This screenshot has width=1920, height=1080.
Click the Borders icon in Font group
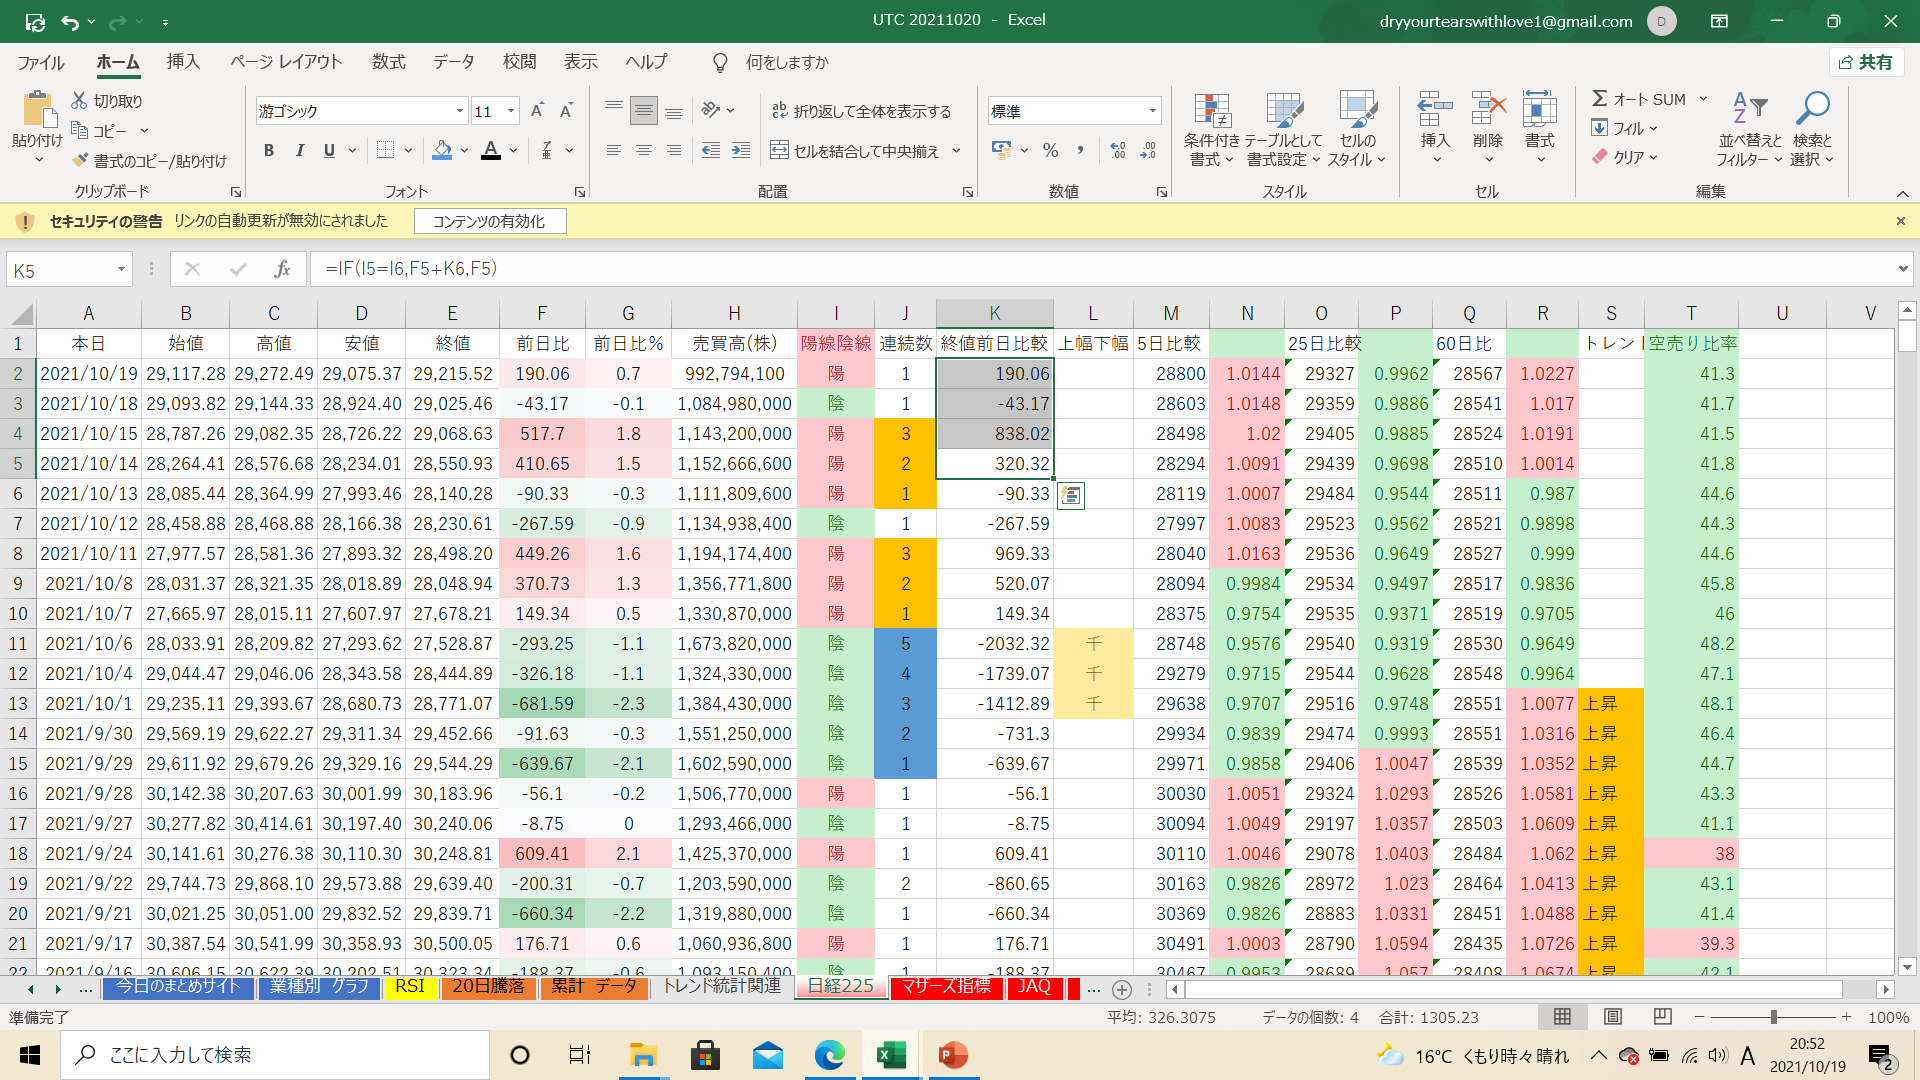tap(385, 151)
